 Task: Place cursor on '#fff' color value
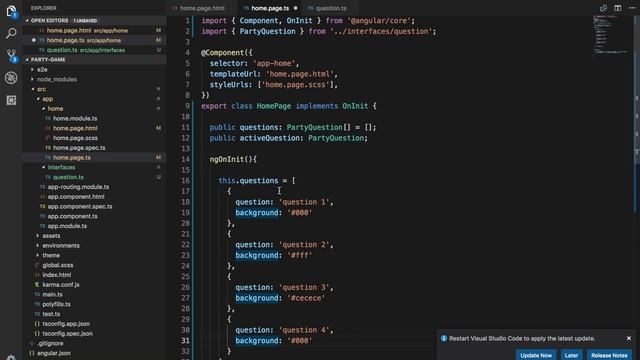(x=300, y=255)
